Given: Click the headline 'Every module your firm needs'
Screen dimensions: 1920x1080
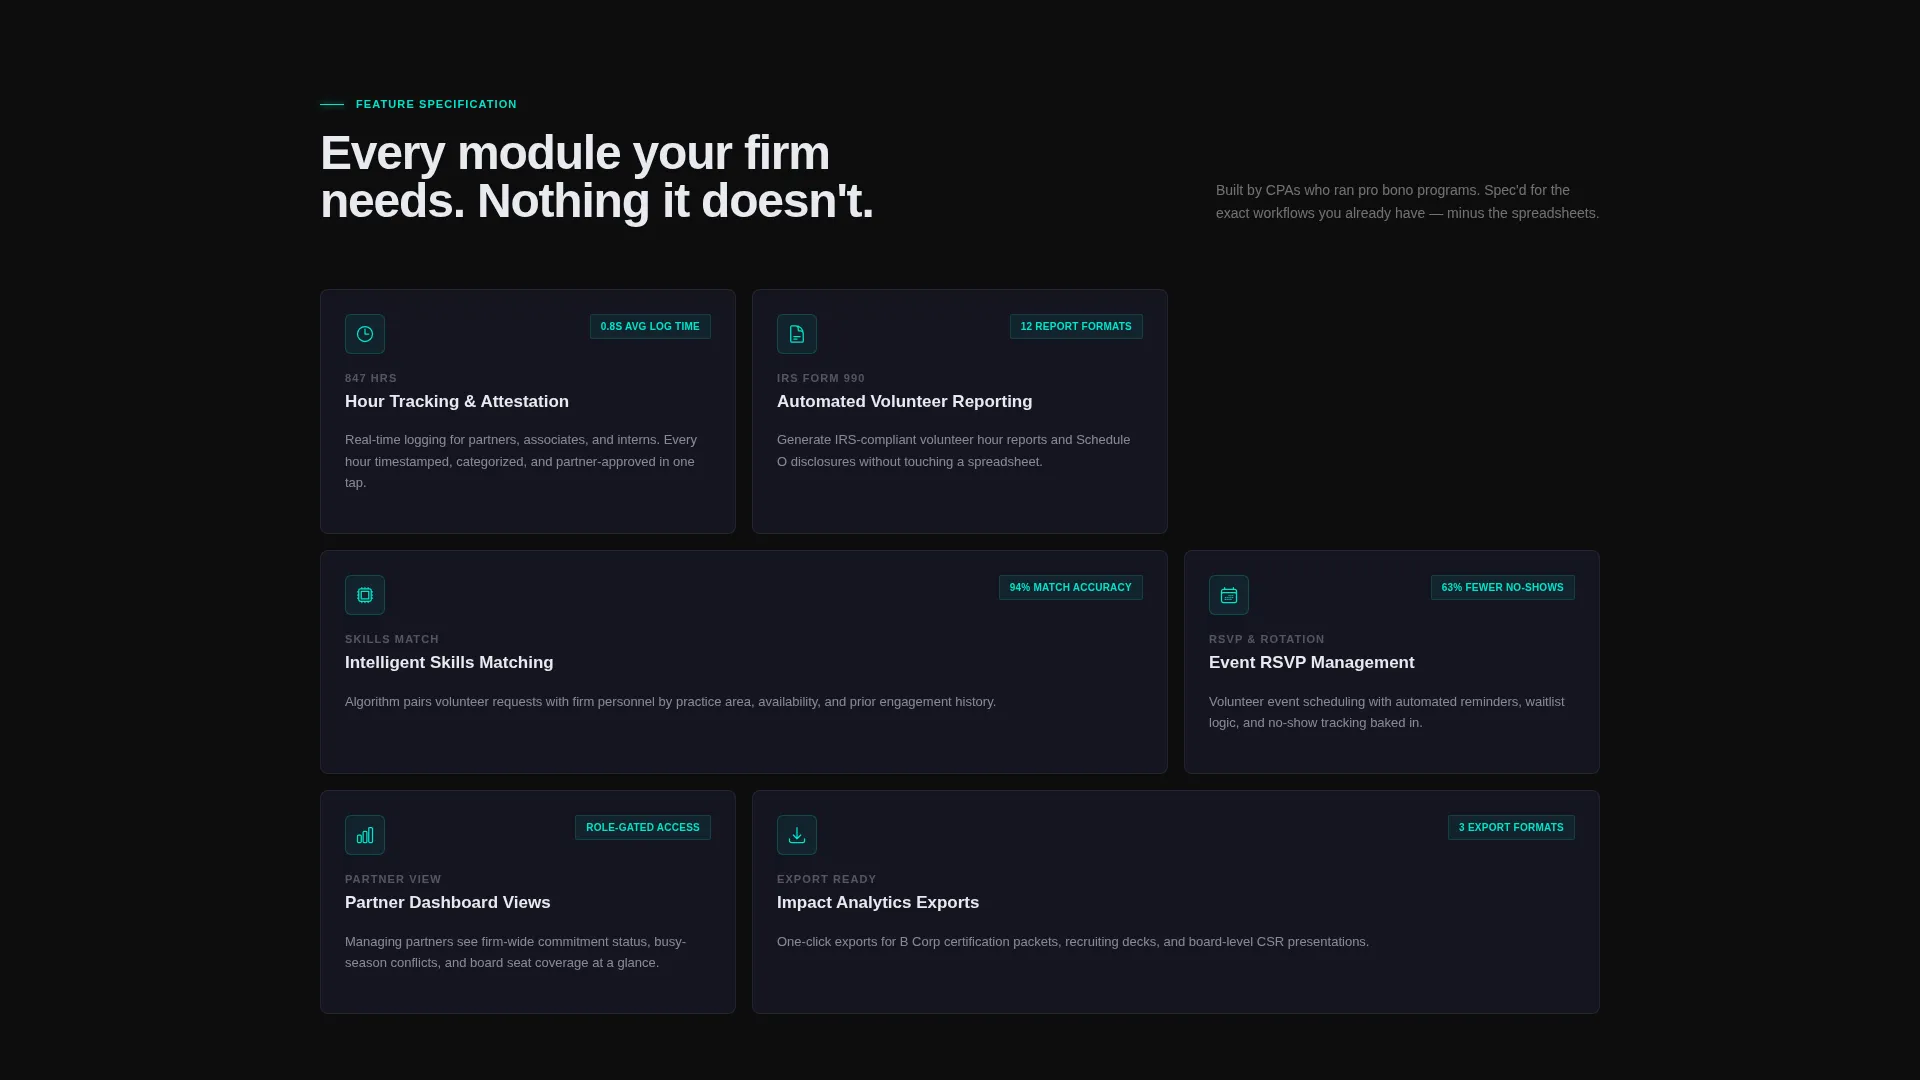Looking at the screenshot, I should [x=596, y=177].
